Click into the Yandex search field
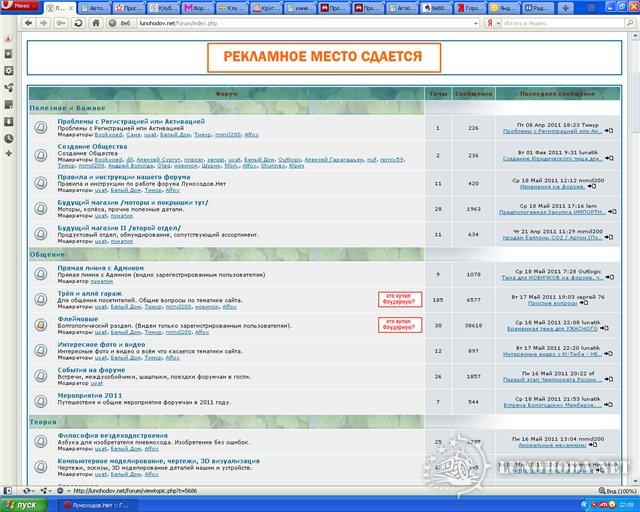 pyautogui.click(x=563, y=24)
